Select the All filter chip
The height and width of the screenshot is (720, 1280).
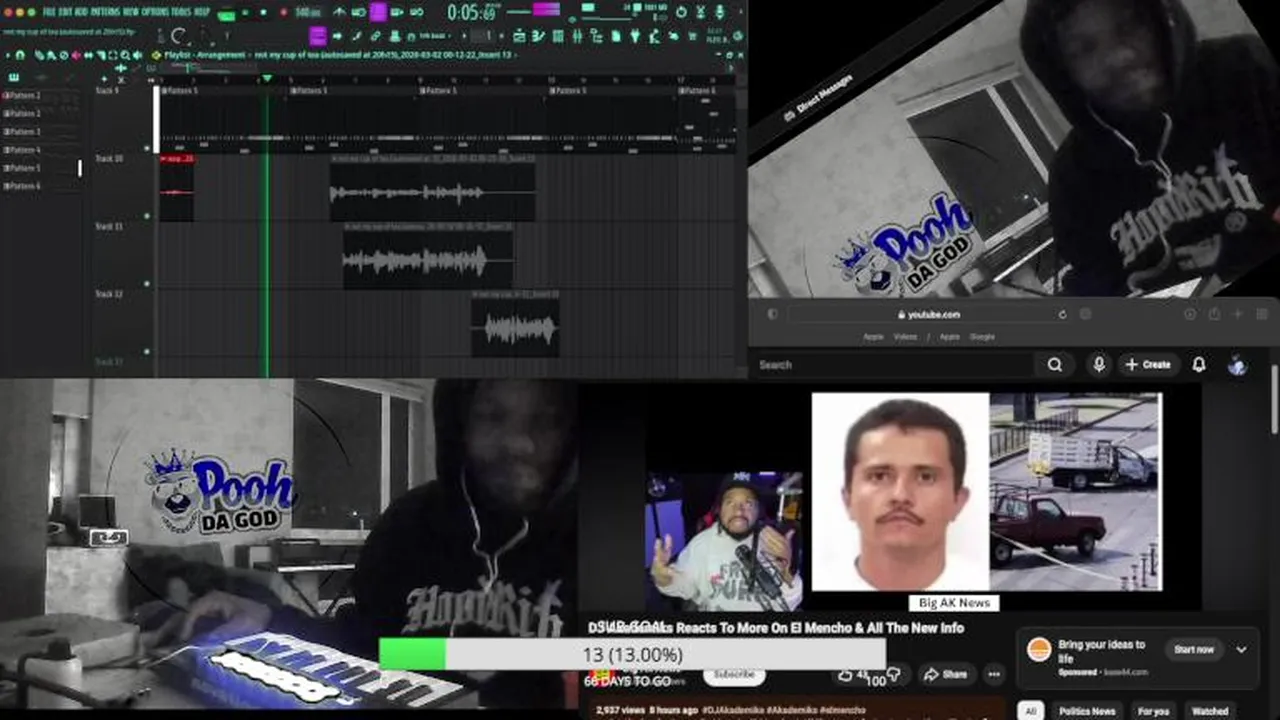(x=1030, y=711)
